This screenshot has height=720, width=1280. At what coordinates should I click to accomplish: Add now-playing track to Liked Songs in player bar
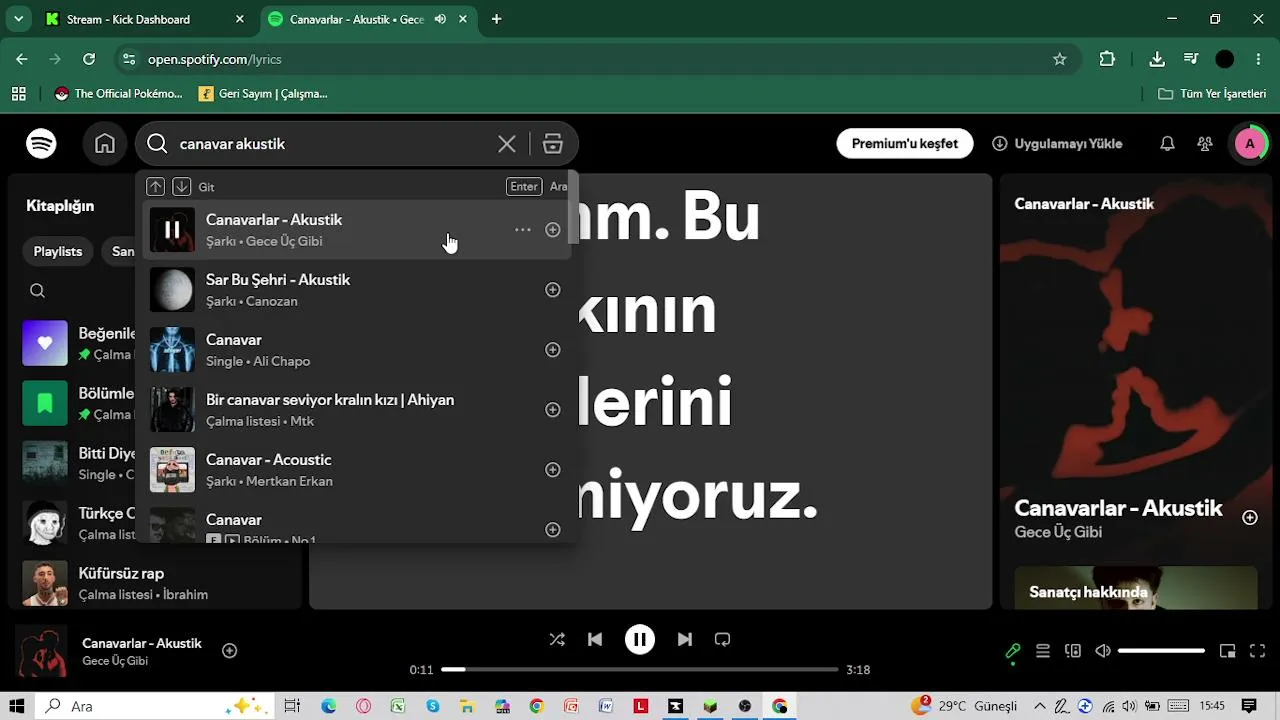pyautogui.click(x=229, y=651)
